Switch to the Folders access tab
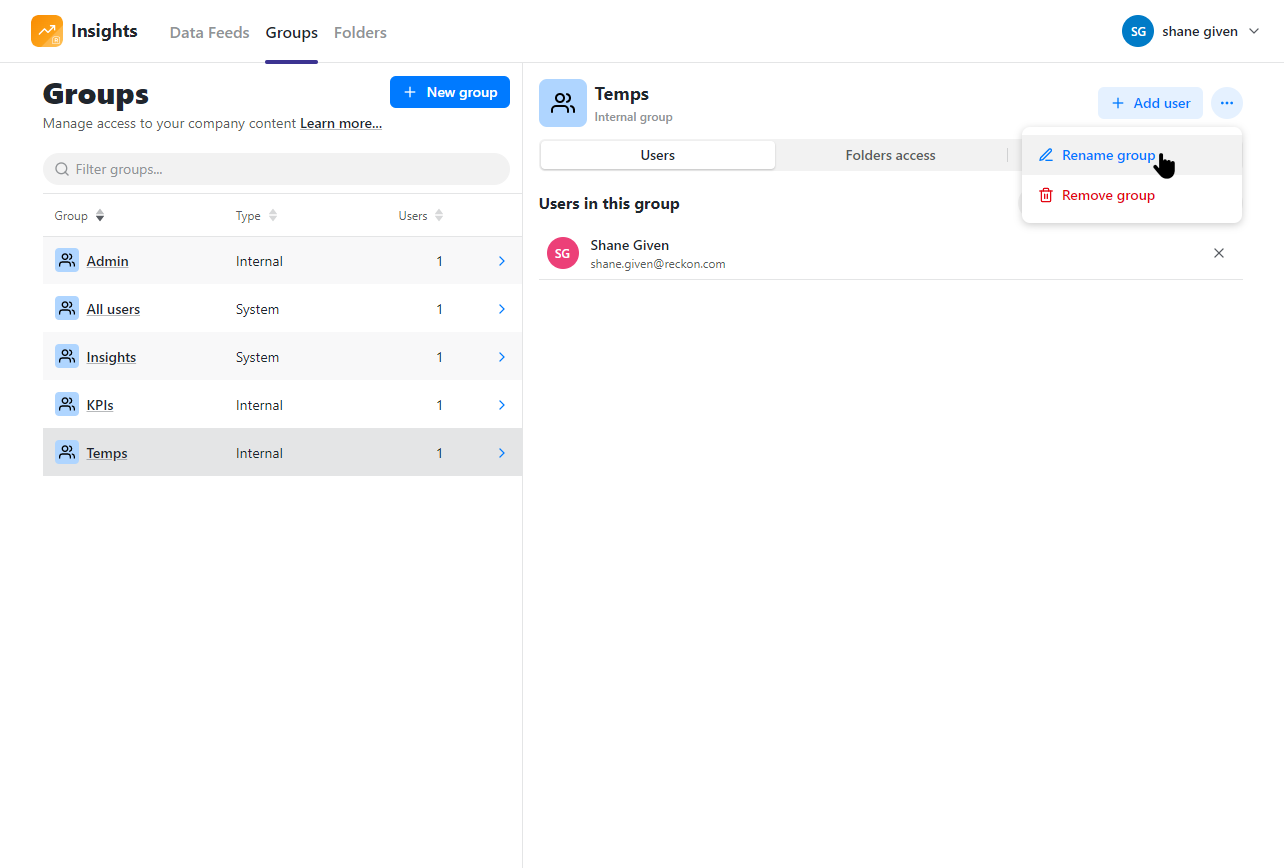The height and width of the screenshot is (868, 1284). click(x=890, y=155)
